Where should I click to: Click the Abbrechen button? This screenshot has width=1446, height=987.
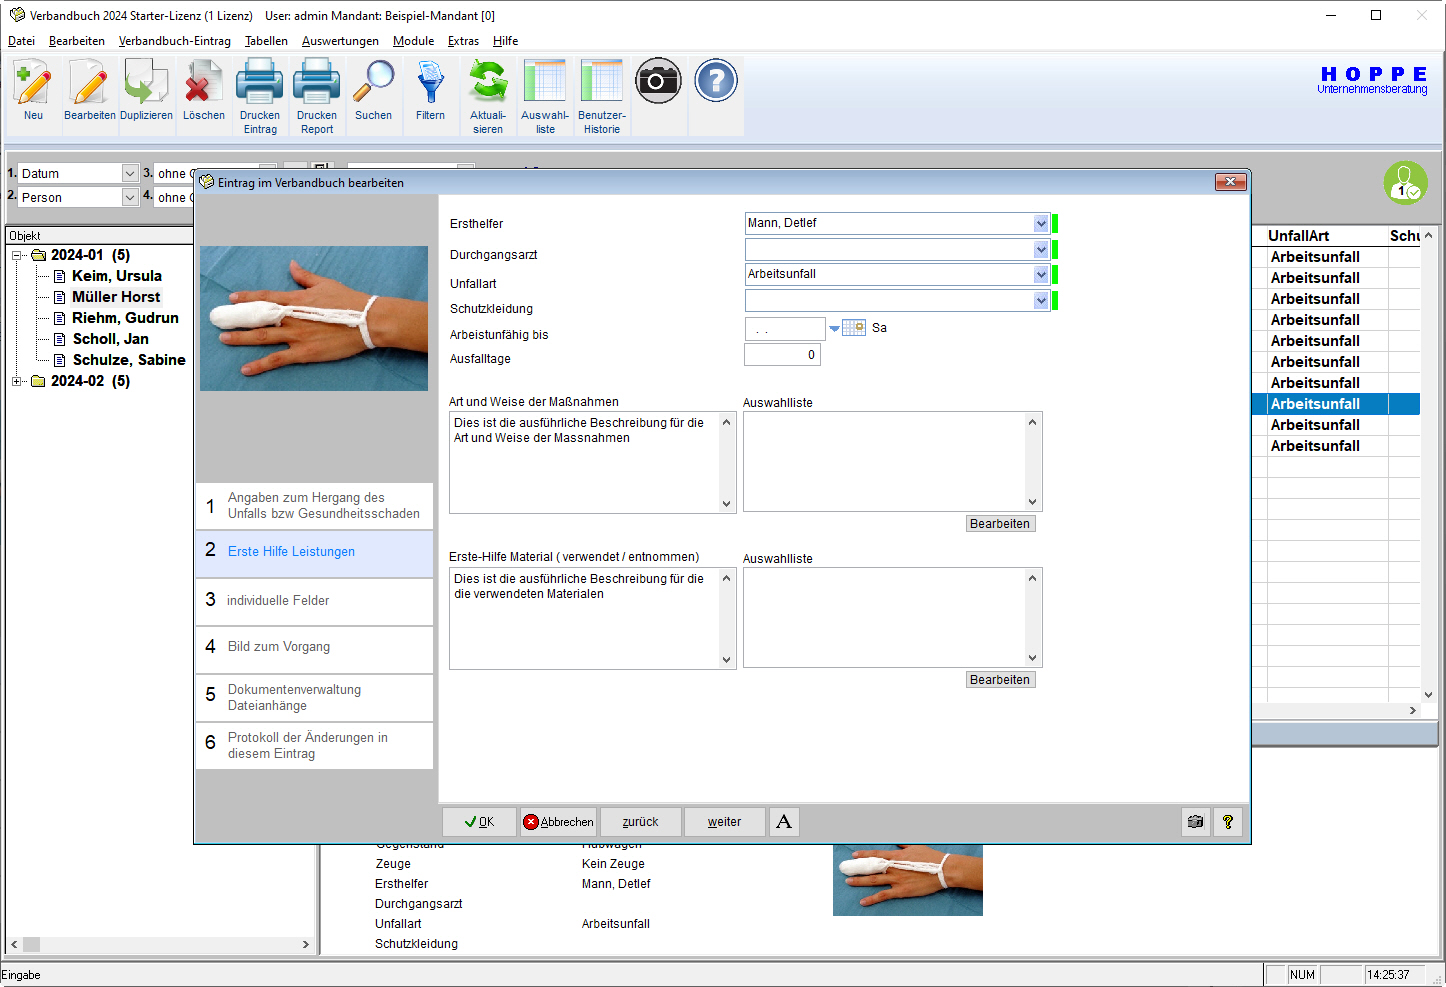[x=558, y=822]
